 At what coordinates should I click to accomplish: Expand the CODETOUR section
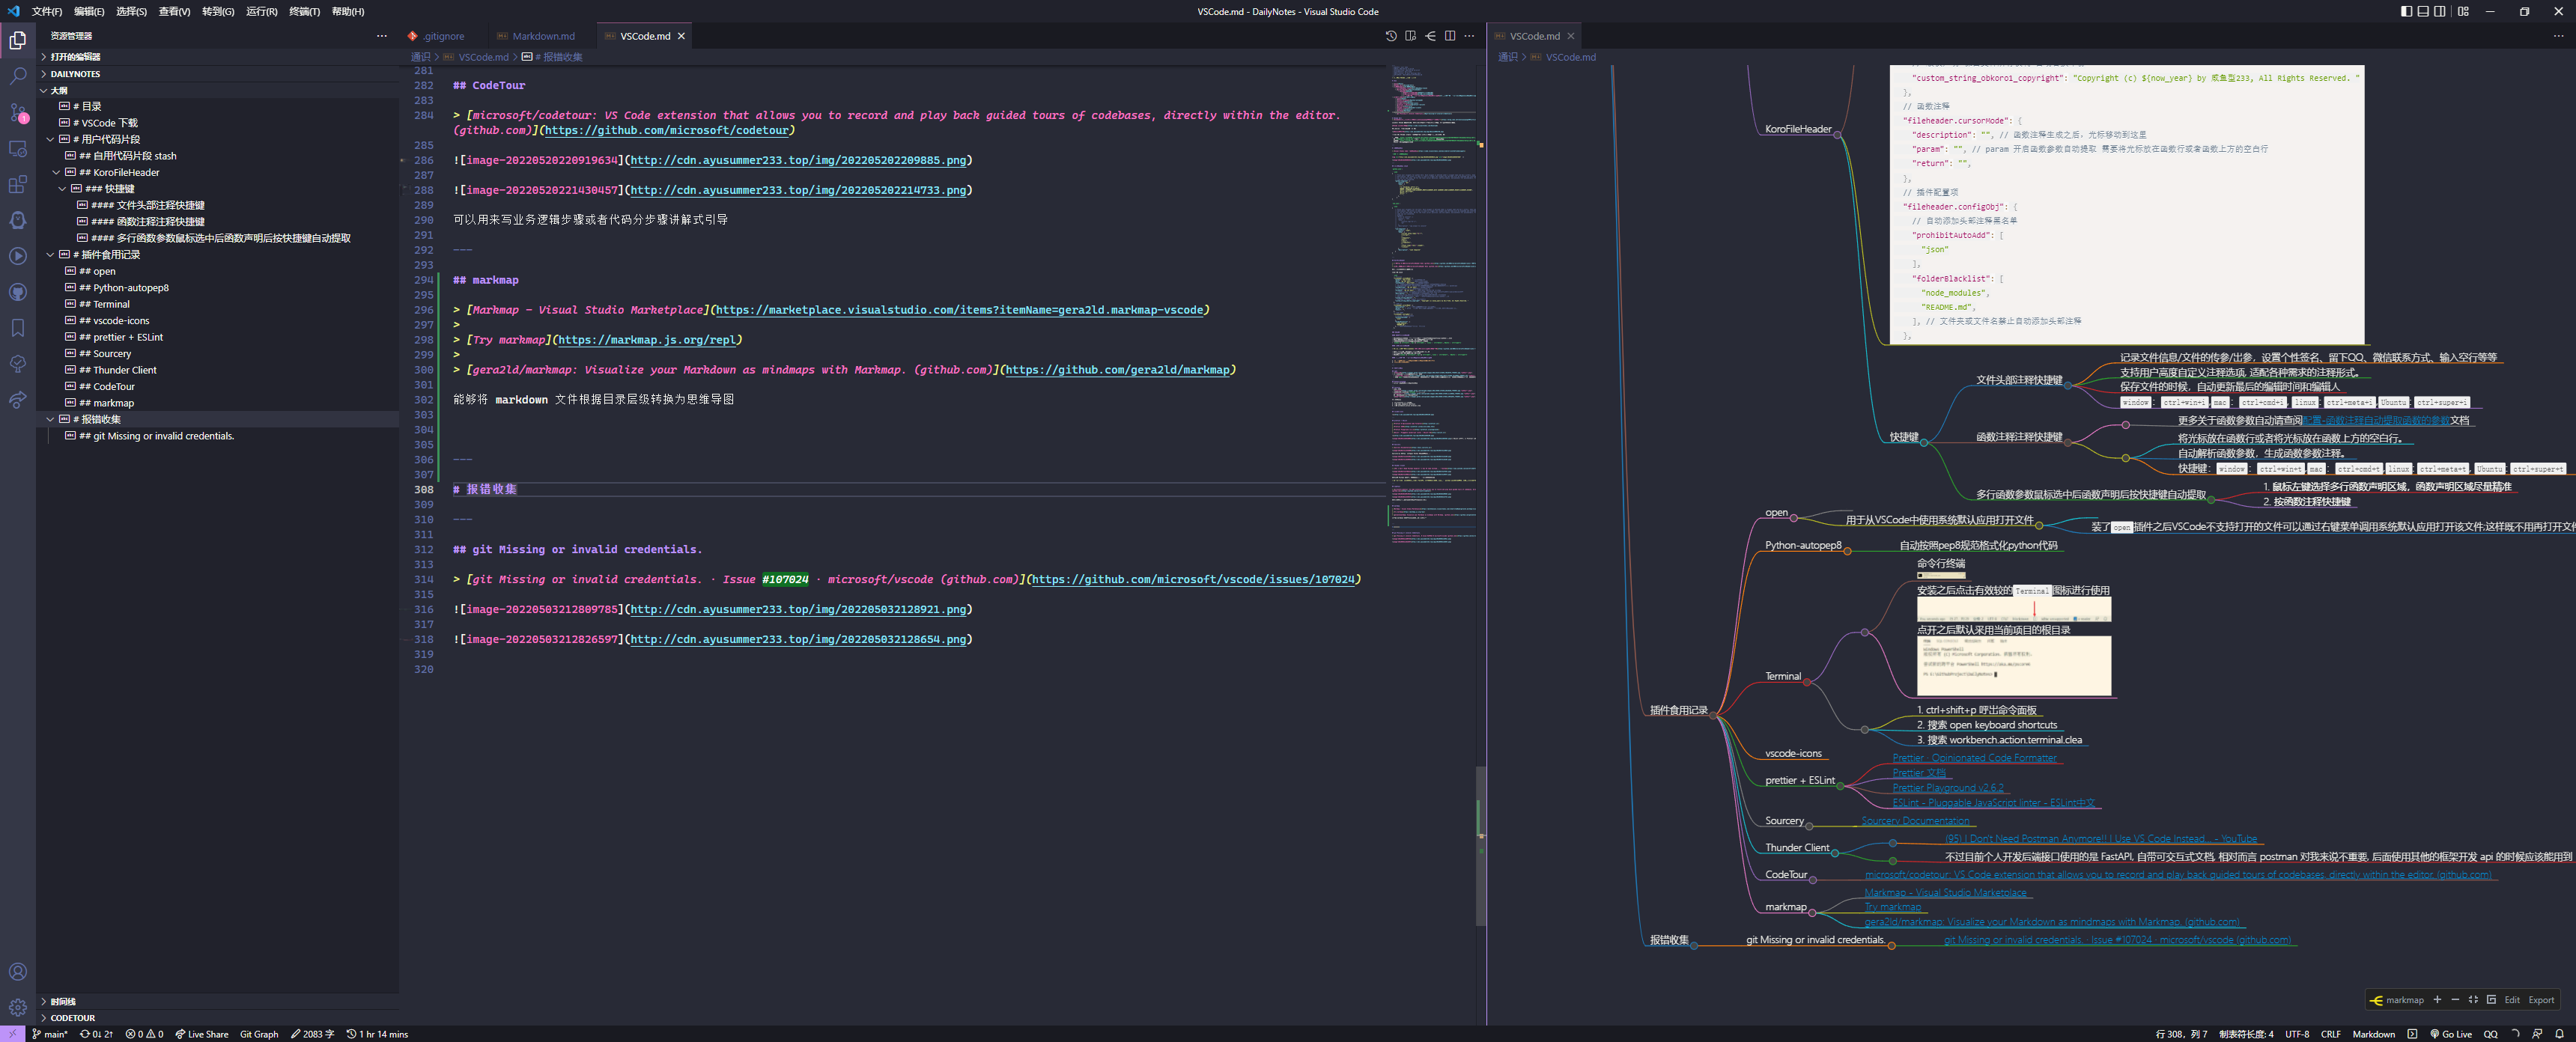tap(218, 1018)
